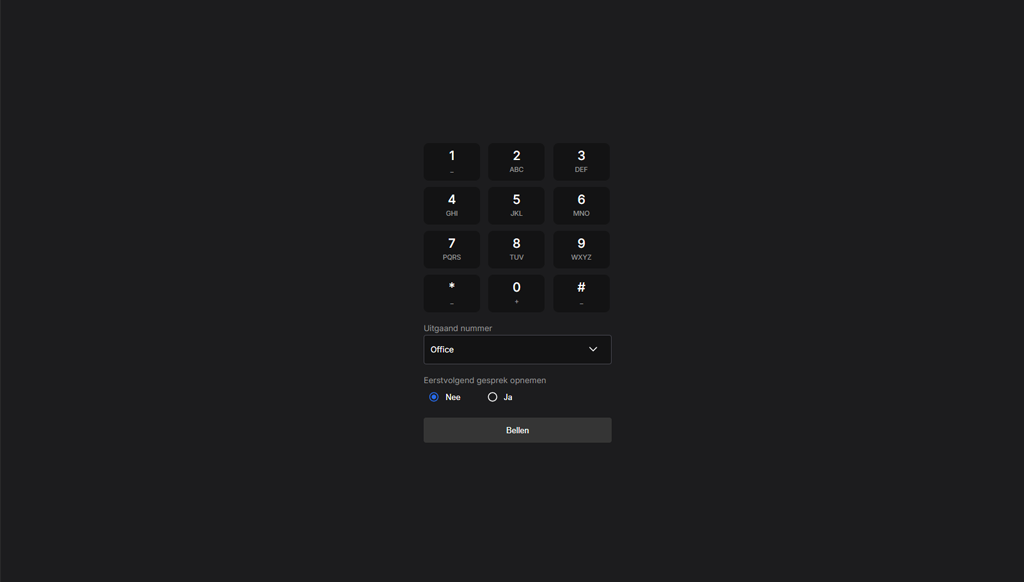Image resolution: width=1024 pixels, height=582 pixels.
Task: Dial digit 1 on the keypad
Action: point(451,162)
